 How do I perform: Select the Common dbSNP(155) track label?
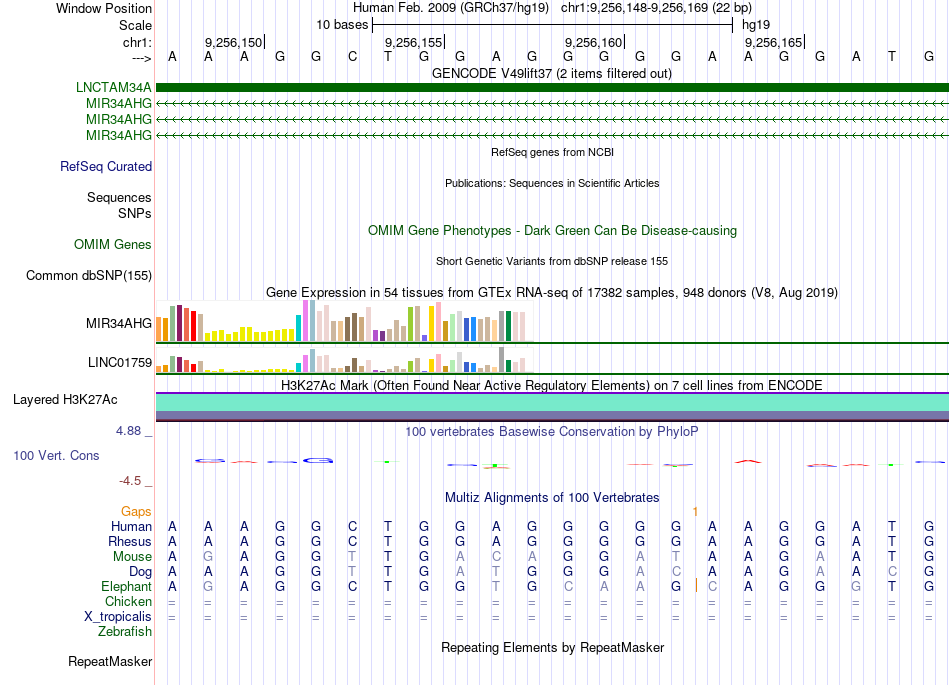89,276
